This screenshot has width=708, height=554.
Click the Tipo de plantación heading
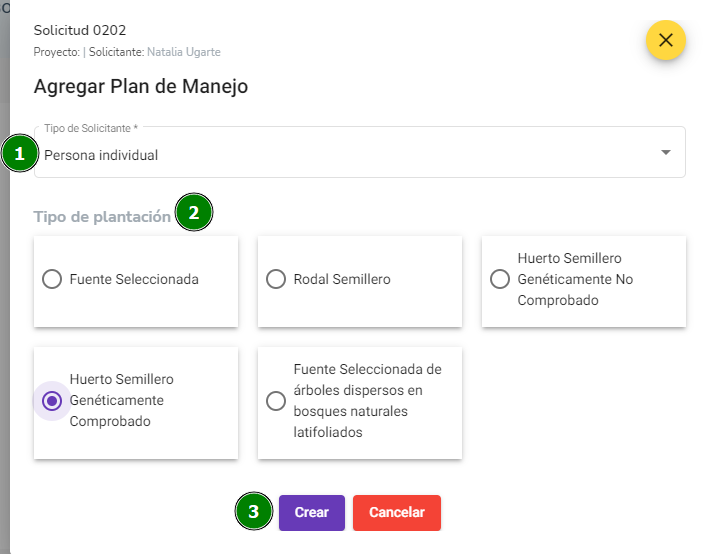(102, 217)
